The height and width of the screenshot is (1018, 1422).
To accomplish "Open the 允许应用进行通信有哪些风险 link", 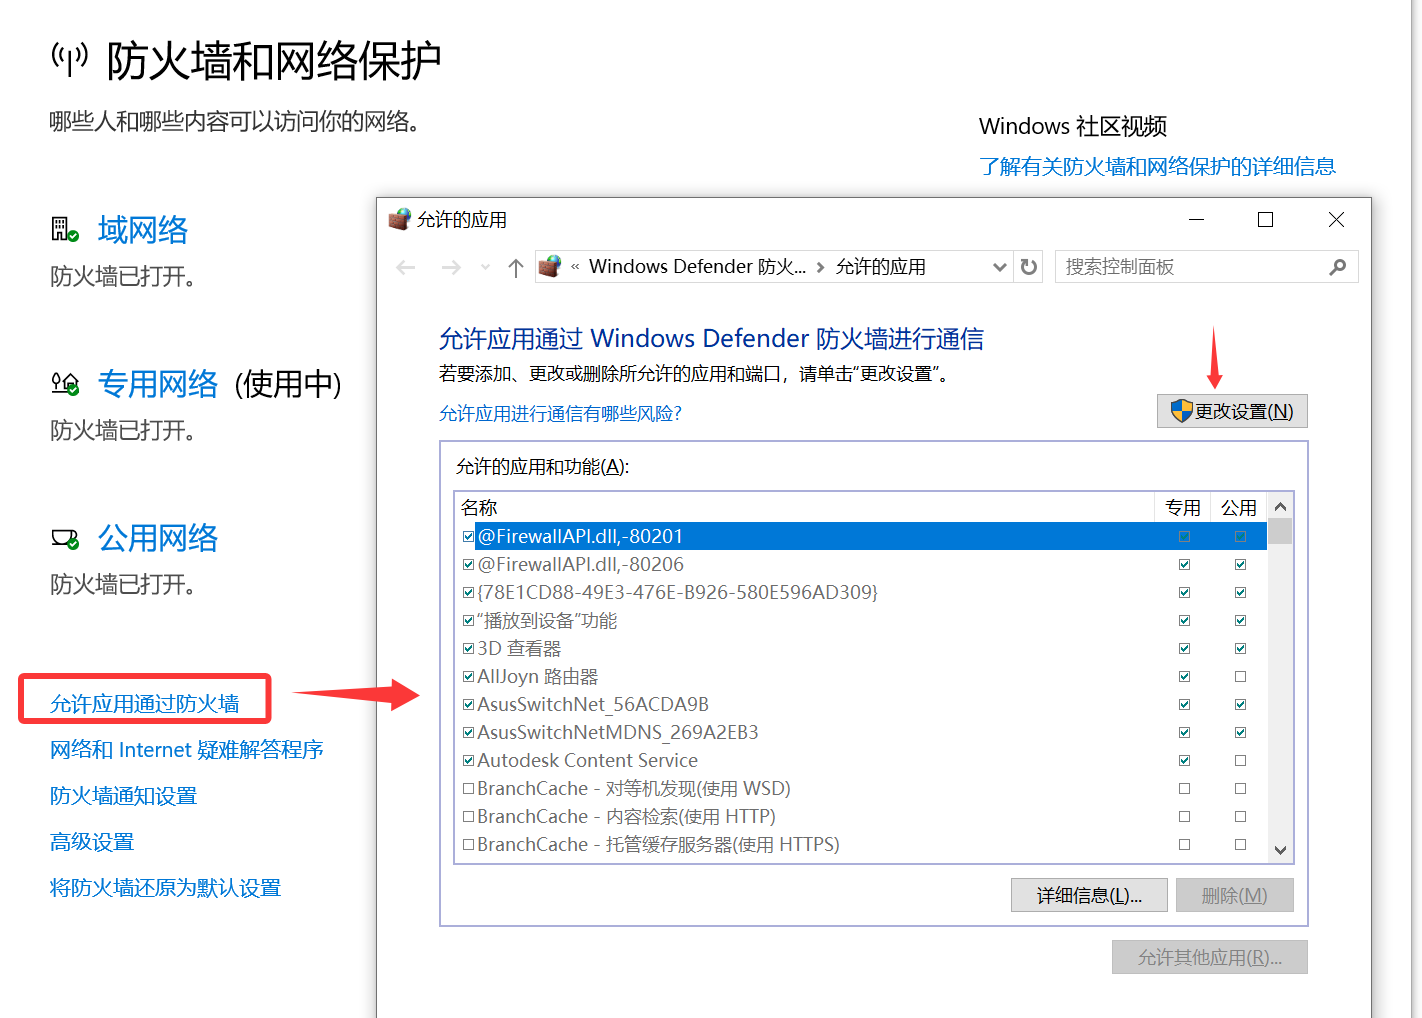I will (x=560, y=413).
